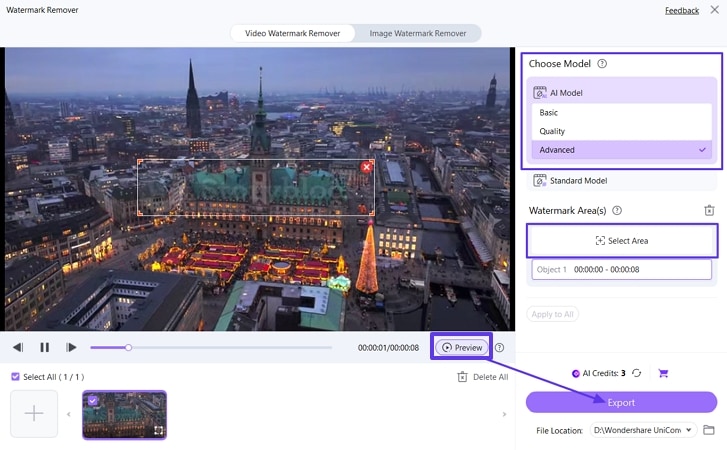Step to previous frame
727x450 pixels.
18,347
